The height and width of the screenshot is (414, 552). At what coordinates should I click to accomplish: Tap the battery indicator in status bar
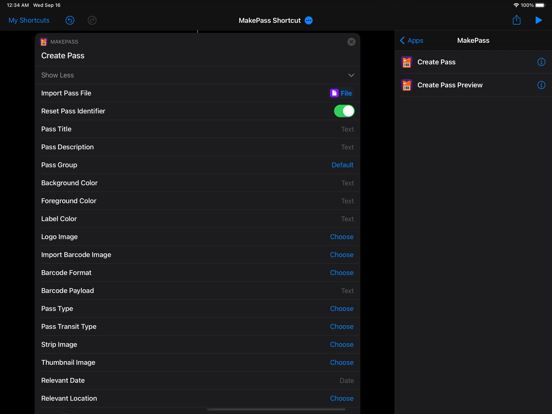point(540,5)
